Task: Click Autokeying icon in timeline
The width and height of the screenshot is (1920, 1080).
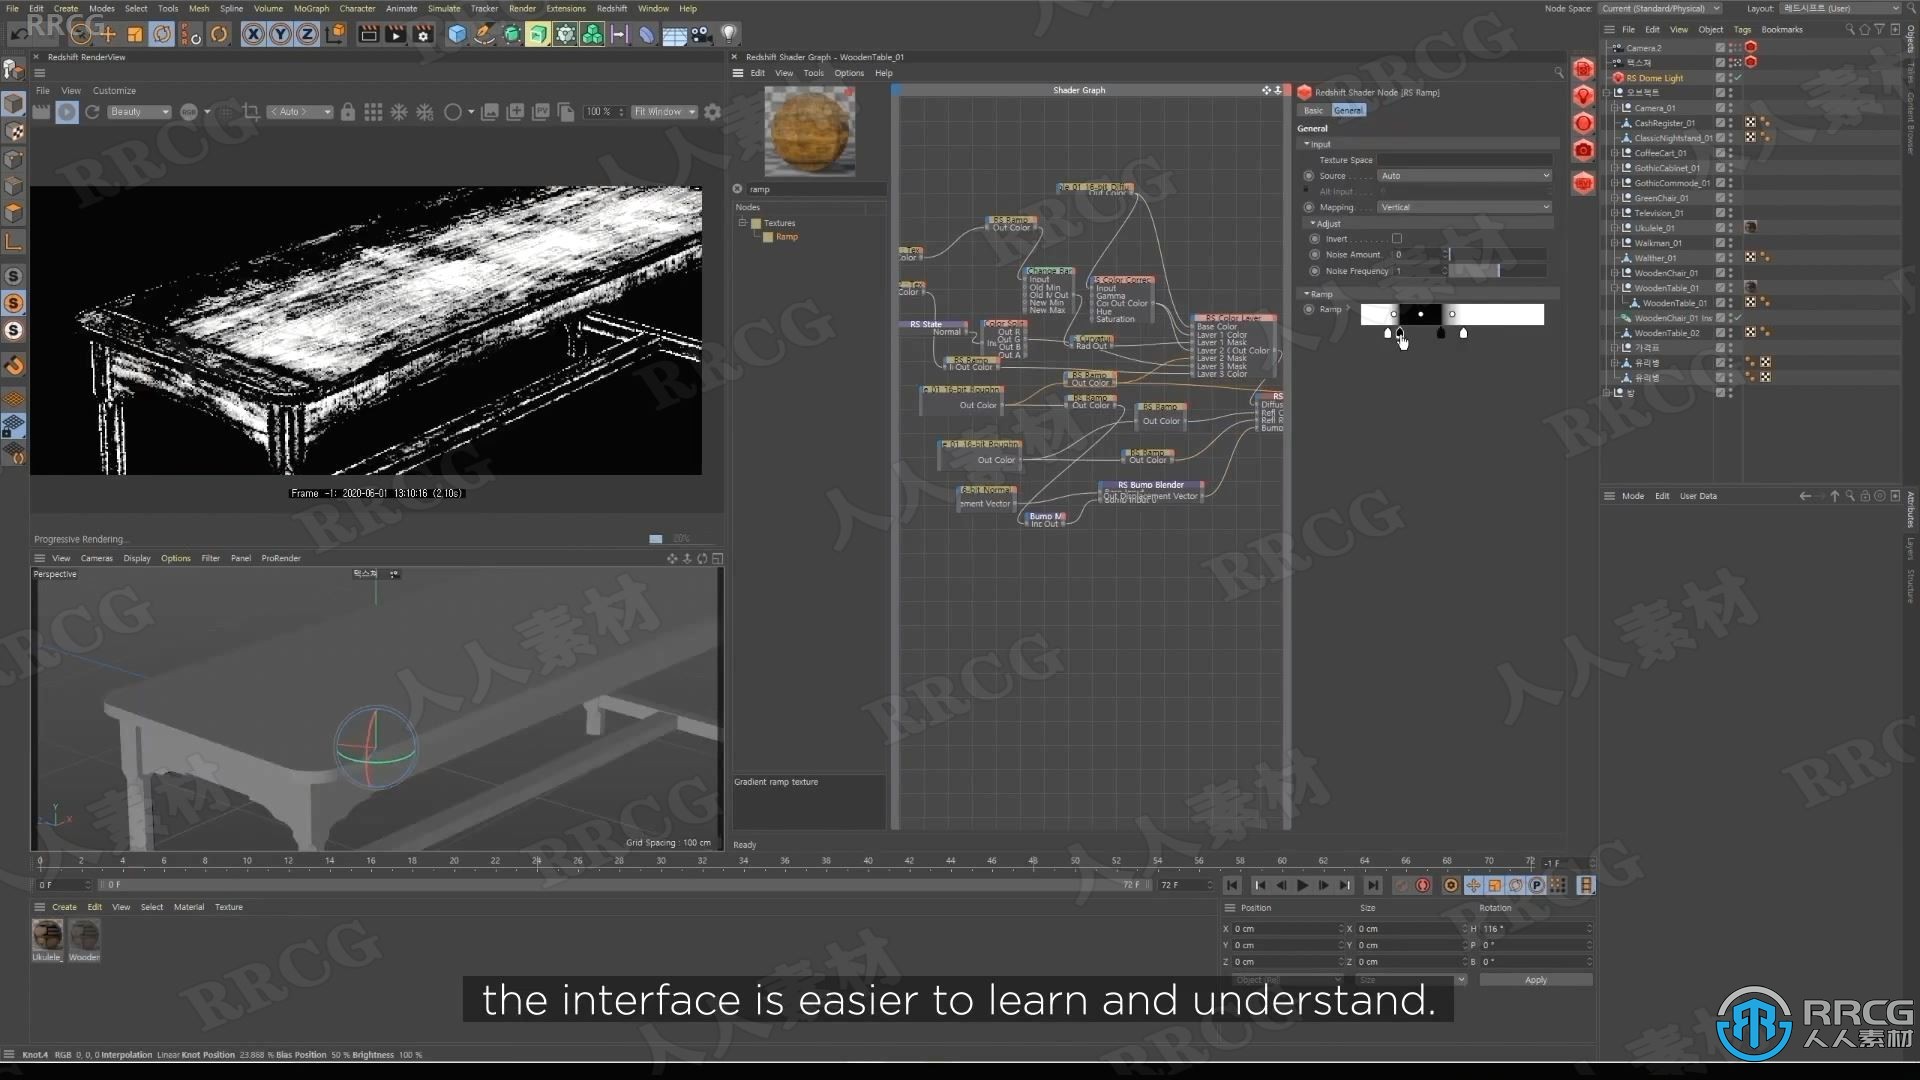Action: click(1424, 885)
